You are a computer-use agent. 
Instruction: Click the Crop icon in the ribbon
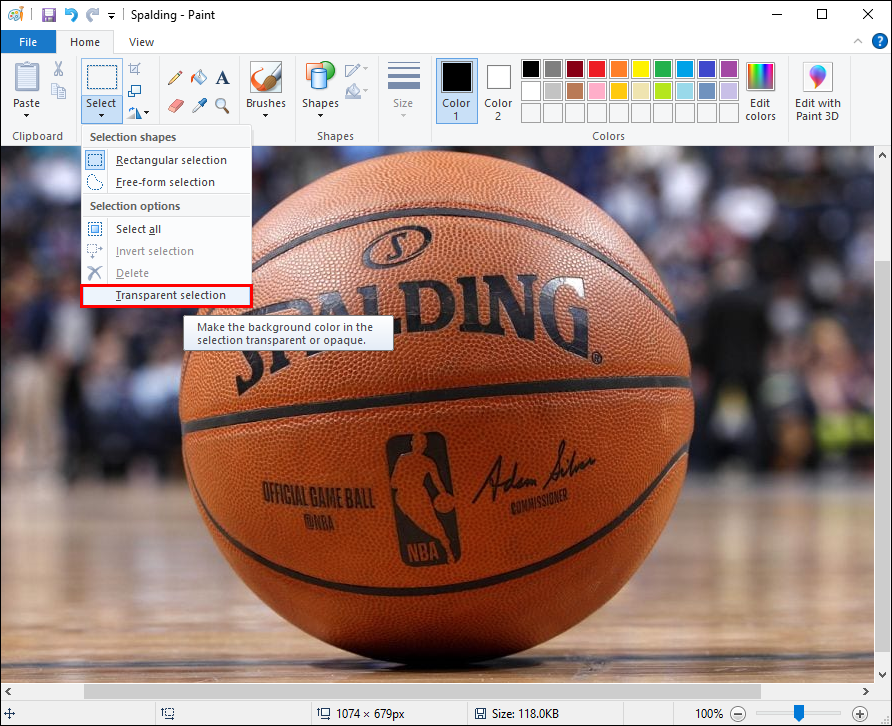pyautogui.click(x=135, y=69)
